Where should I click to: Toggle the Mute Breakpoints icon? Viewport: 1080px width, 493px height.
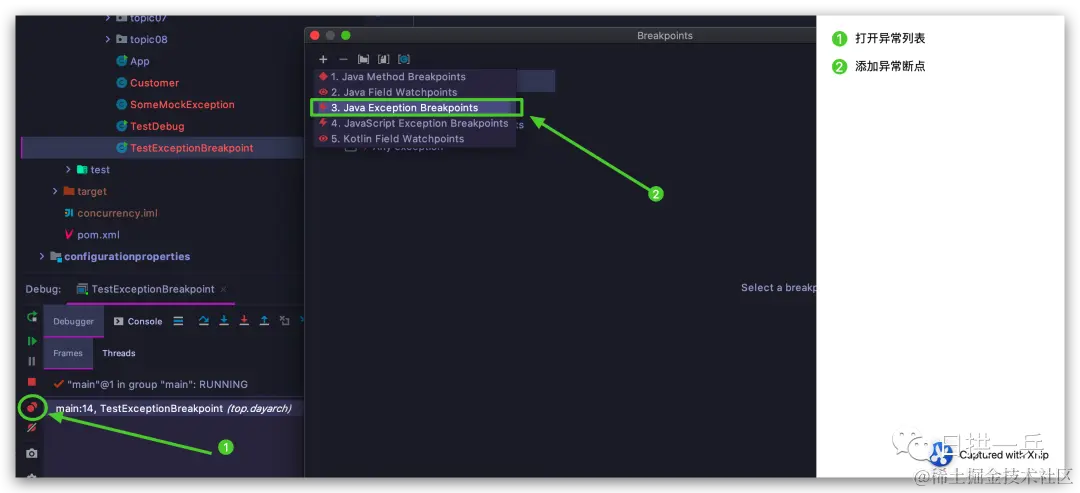(32, 428)
